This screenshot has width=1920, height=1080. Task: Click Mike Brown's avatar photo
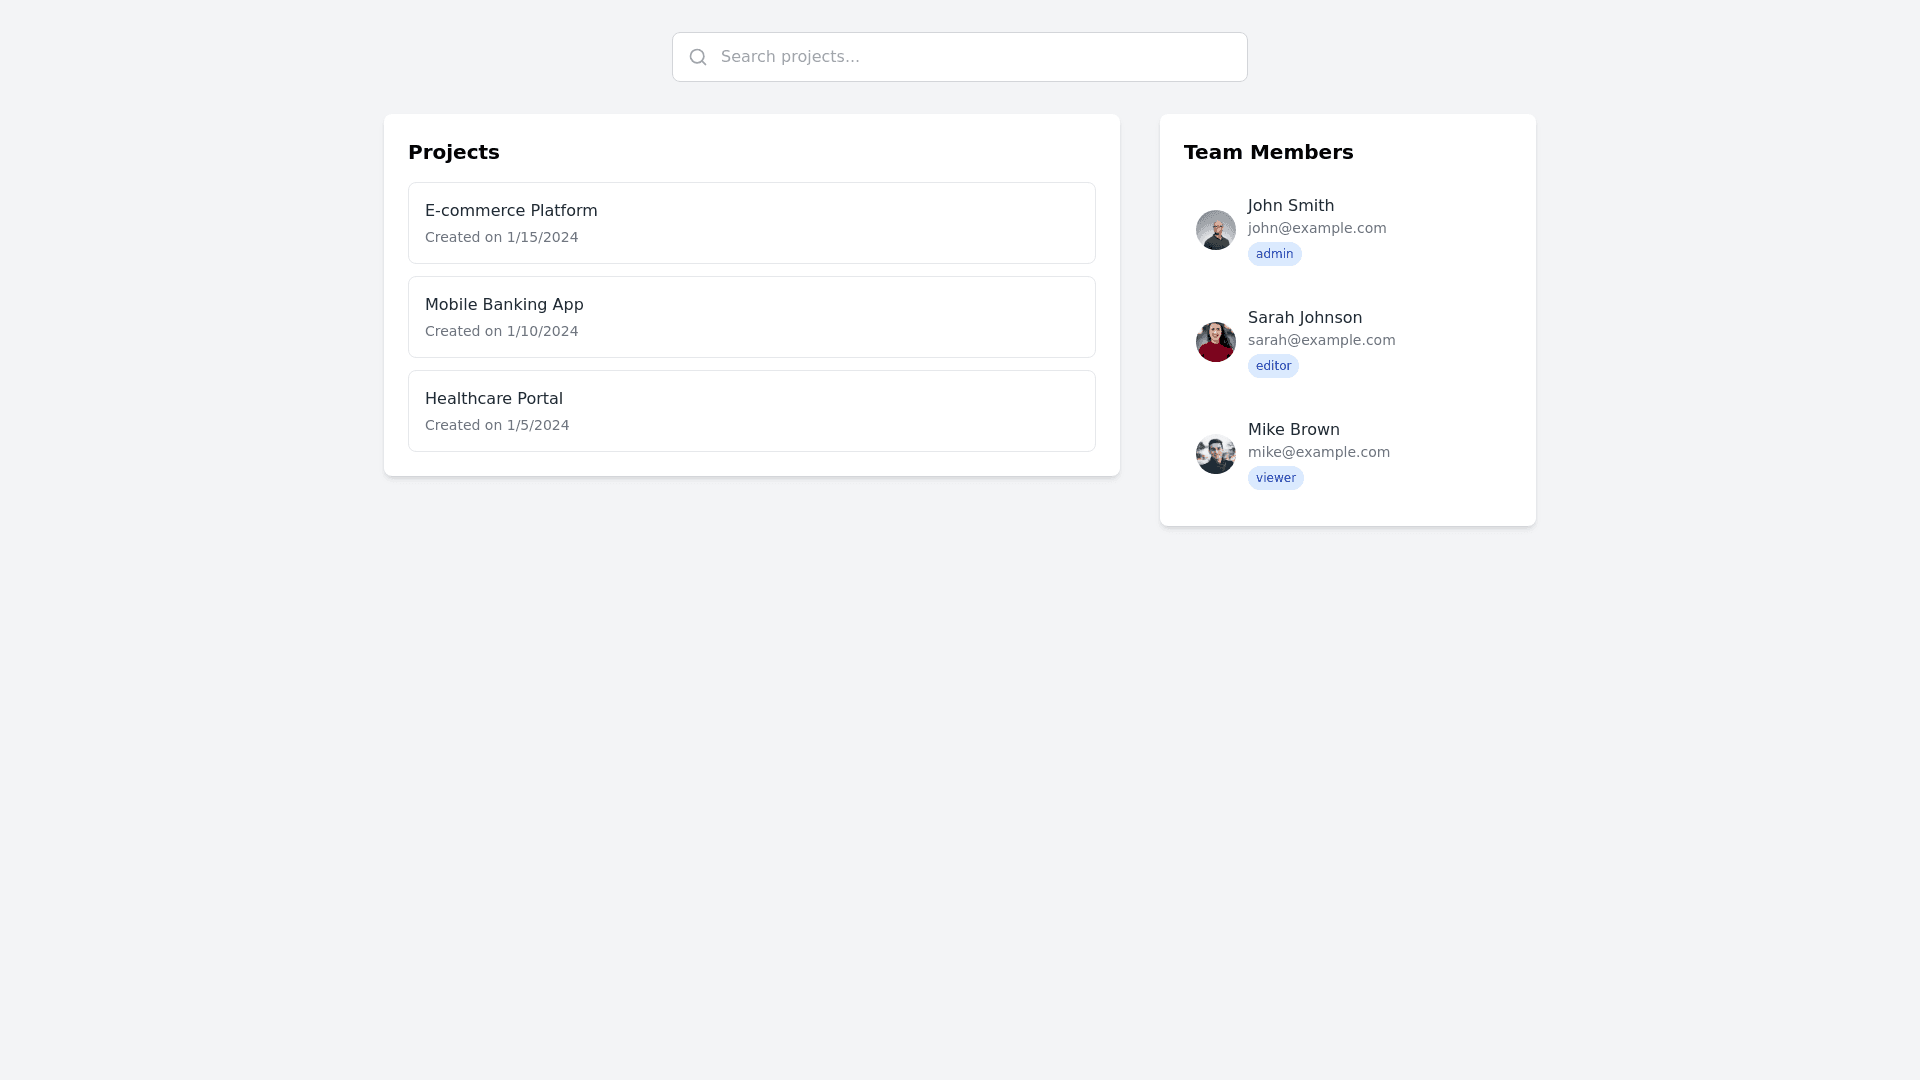click(x=1215, y=454)
